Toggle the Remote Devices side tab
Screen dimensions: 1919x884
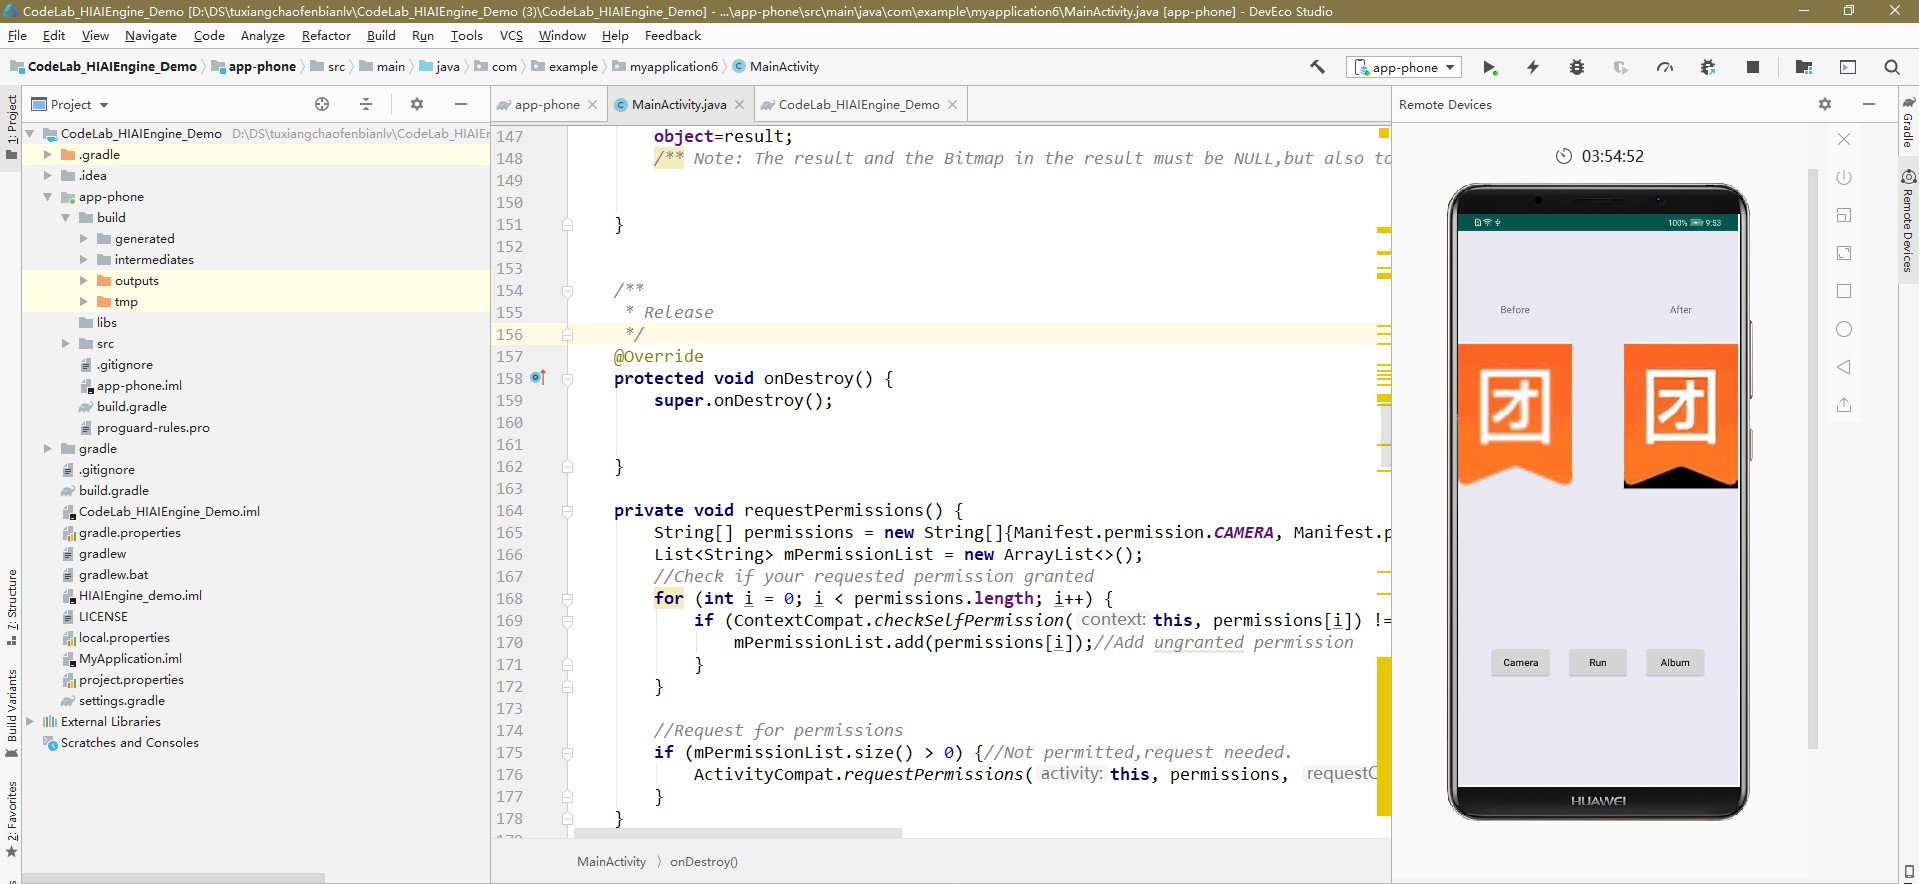(1908, 222)
